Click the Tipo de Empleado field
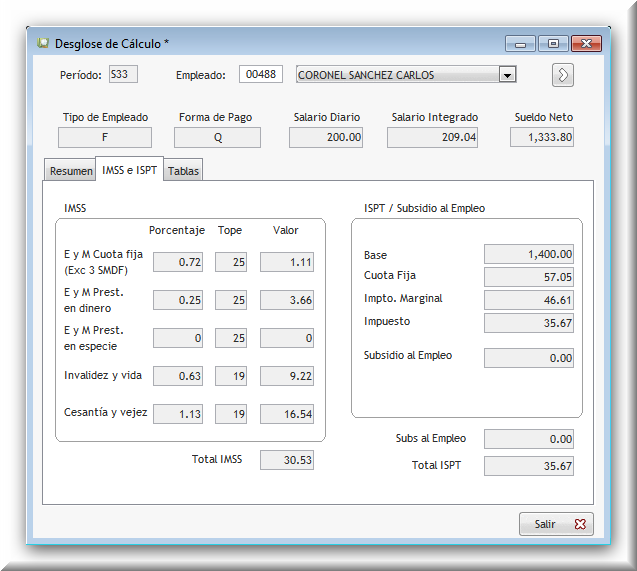The image size is (637, 571). pos(105,138)
